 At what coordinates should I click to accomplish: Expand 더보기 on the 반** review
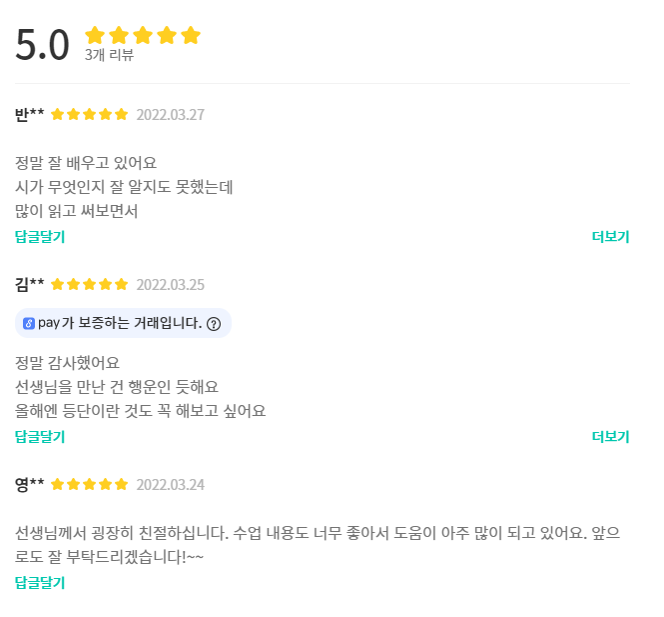point(610,237)
